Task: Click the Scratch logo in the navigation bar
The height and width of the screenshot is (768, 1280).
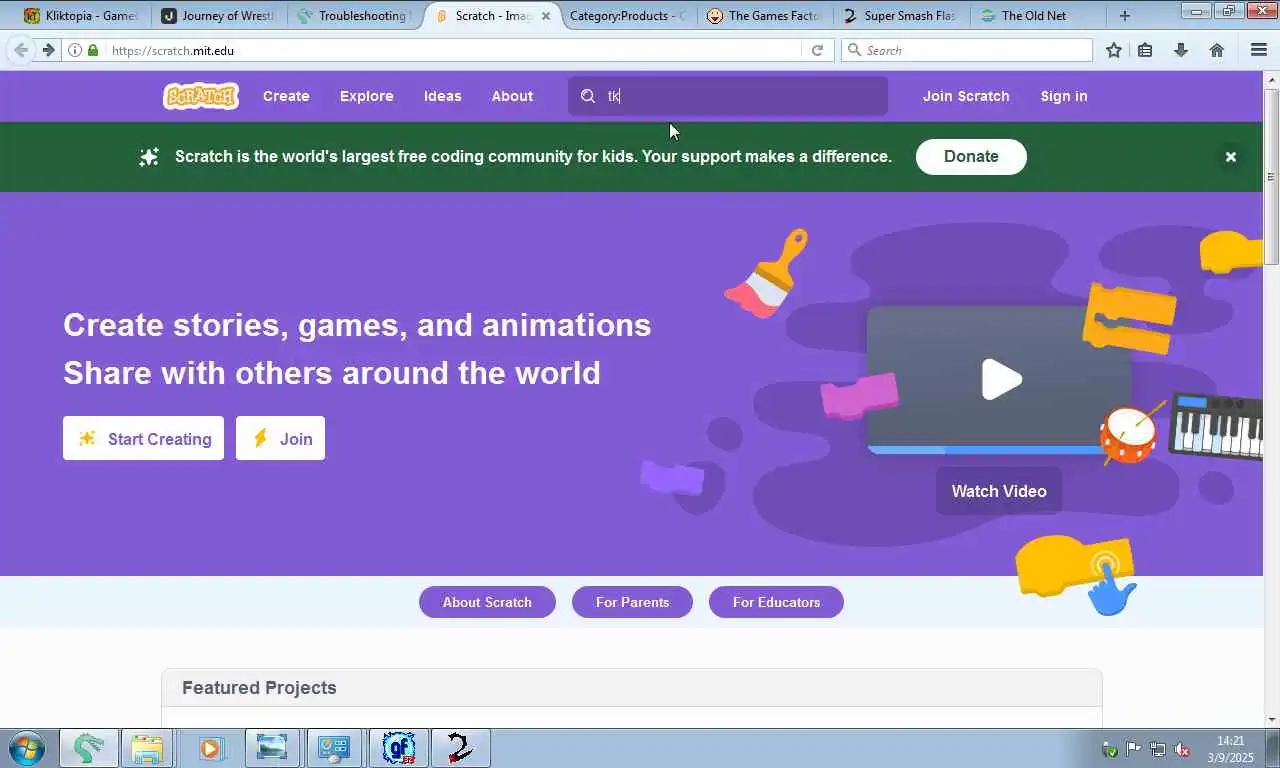Action: tap(201, 96)
